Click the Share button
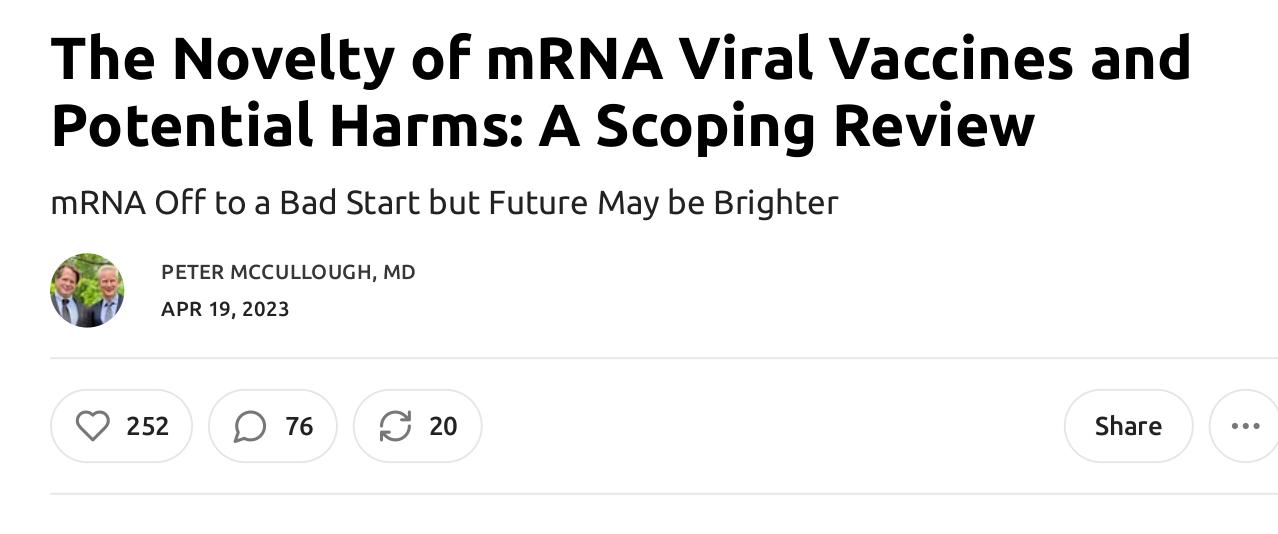Image resolution: width=1278 pixels, height=534 pixels. tap(1127, 426)
